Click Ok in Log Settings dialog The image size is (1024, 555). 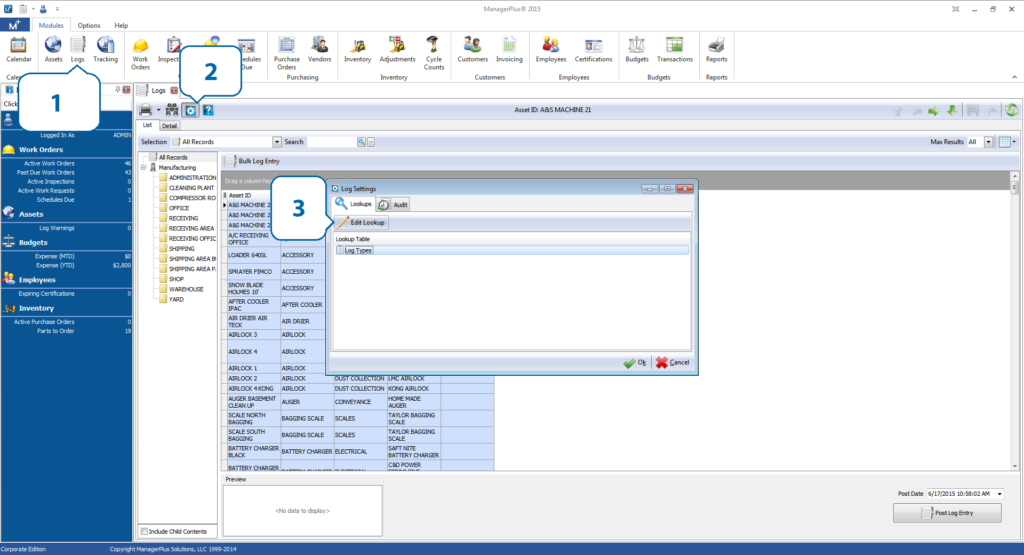[635, 362]
